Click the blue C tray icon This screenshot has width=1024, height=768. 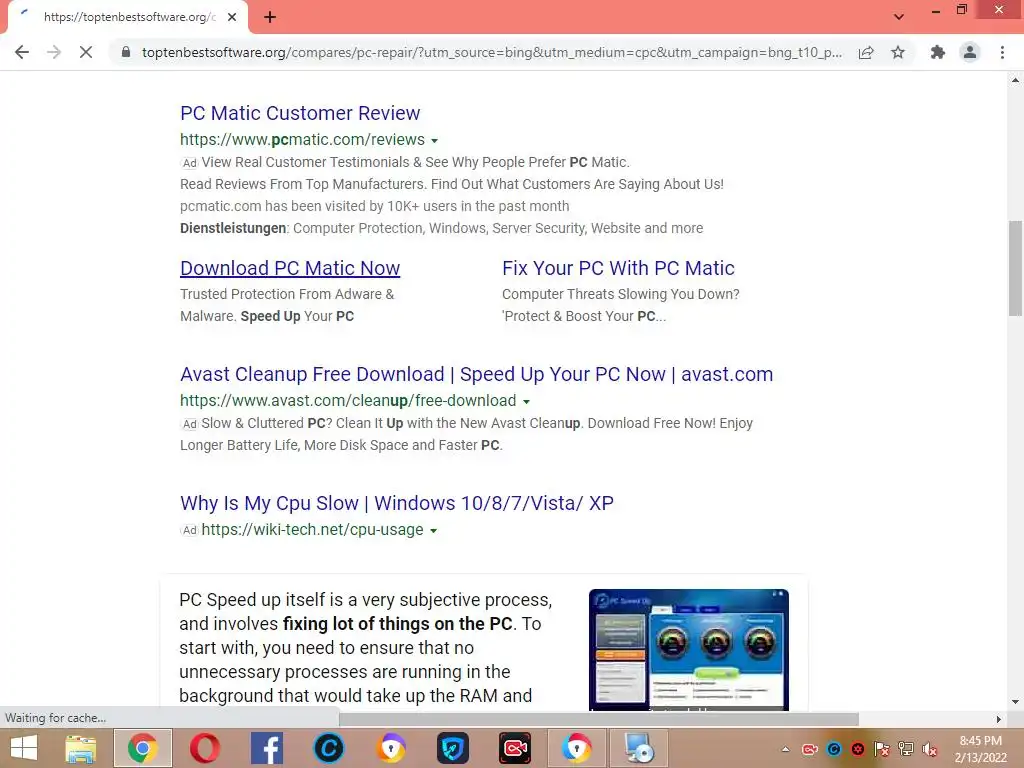[834, 749]
